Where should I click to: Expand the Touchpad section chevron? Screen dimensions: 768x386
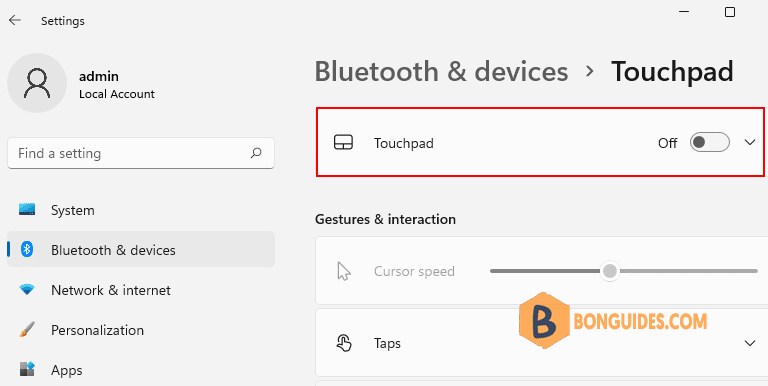pyautogui.click(x=750, y=143)
